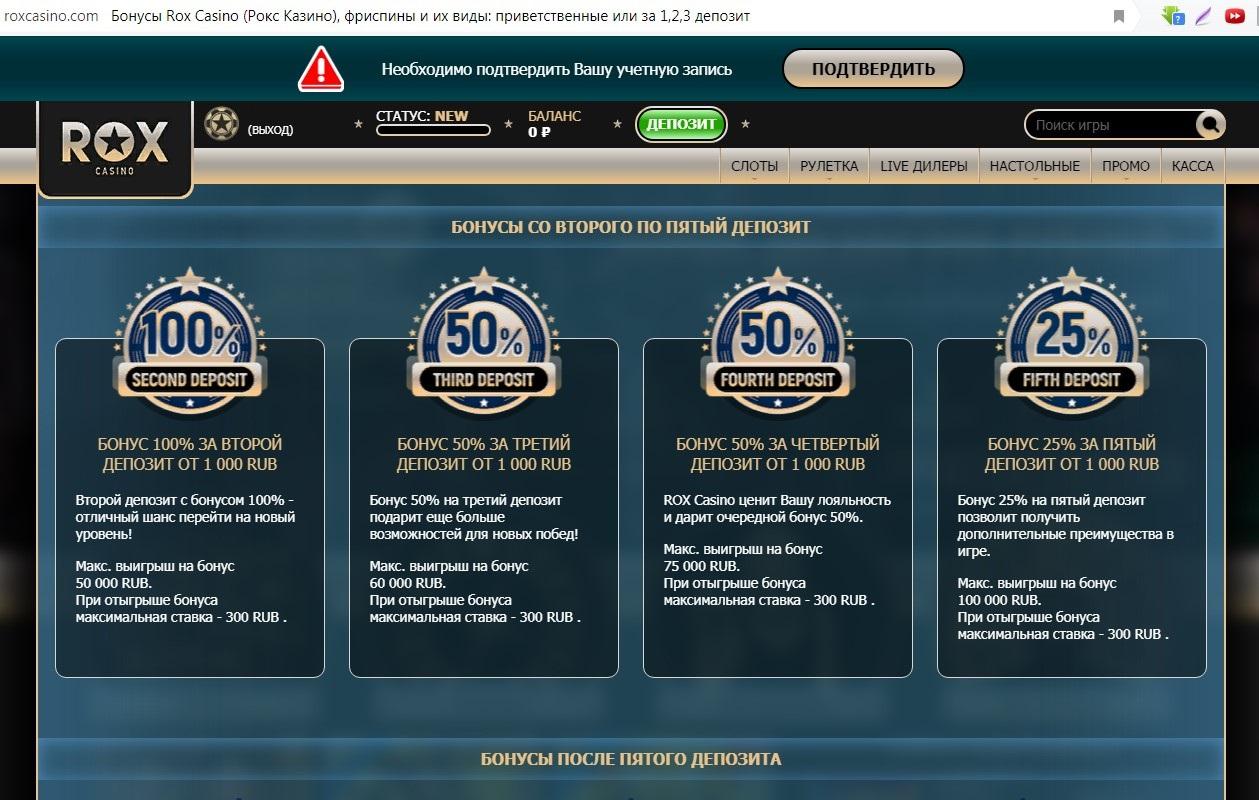Click the second deposit bonus description text
Image resolution: width=1259 pixels, height=800 pixels.
point(186,517)
